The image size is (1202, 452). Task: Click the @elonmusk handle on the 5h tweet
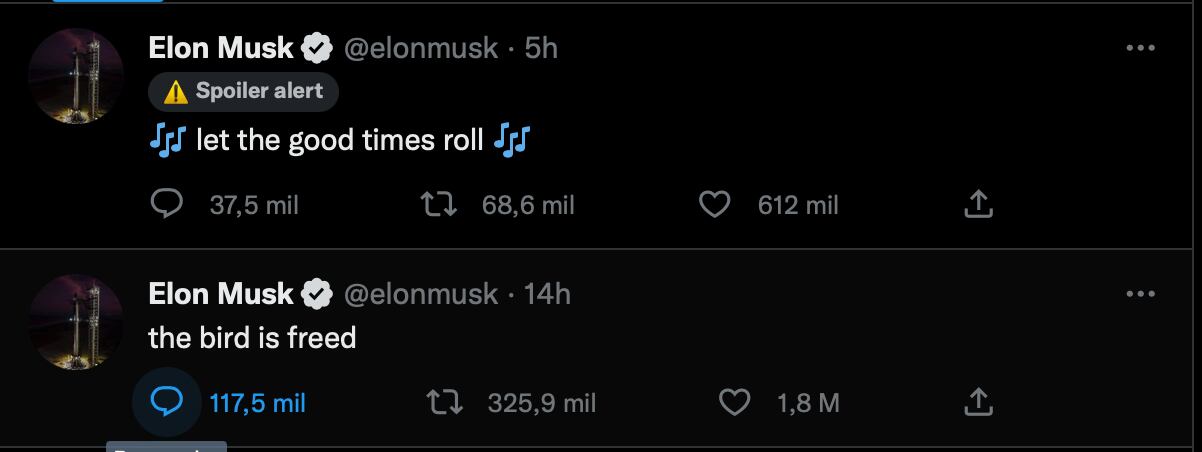pos(420,48)
